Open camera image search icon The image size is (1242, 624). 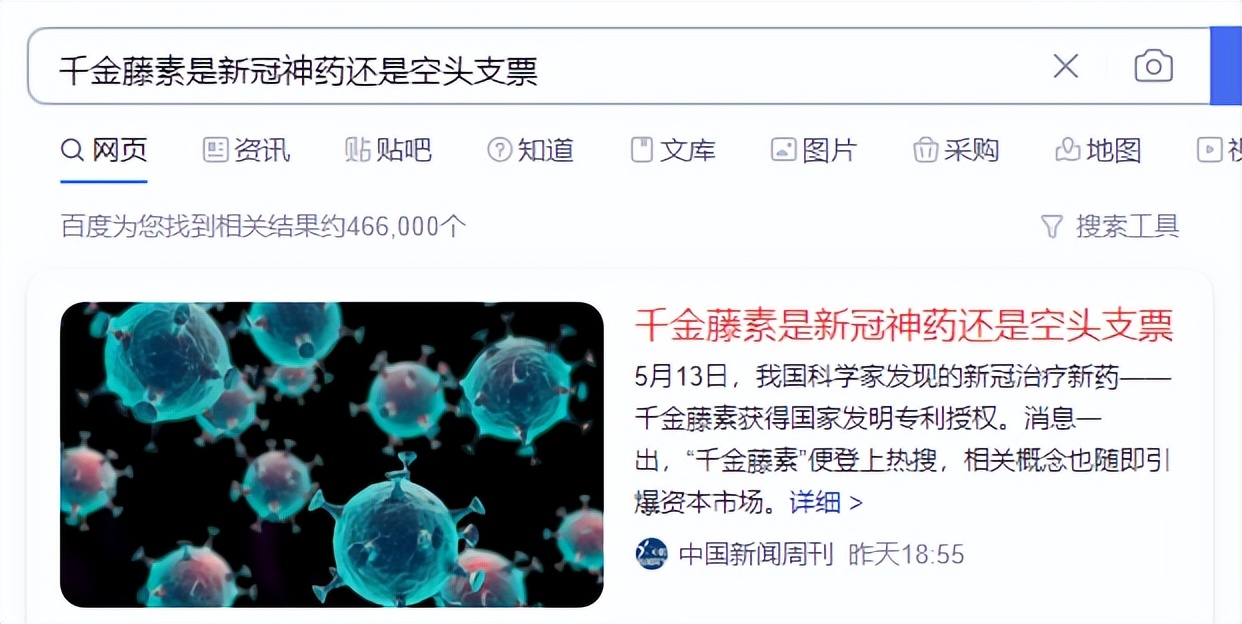[1153, 67]
